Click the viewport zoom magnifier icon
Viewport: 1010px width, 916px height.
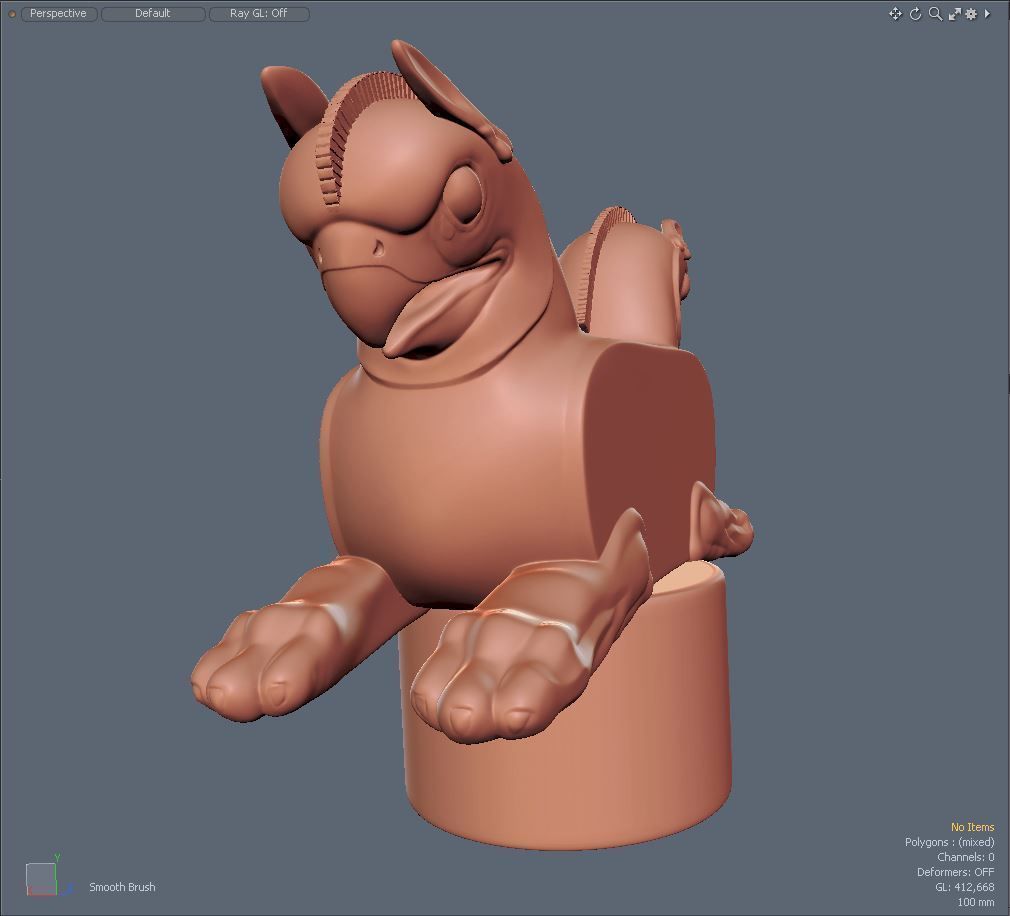(935, 14)
